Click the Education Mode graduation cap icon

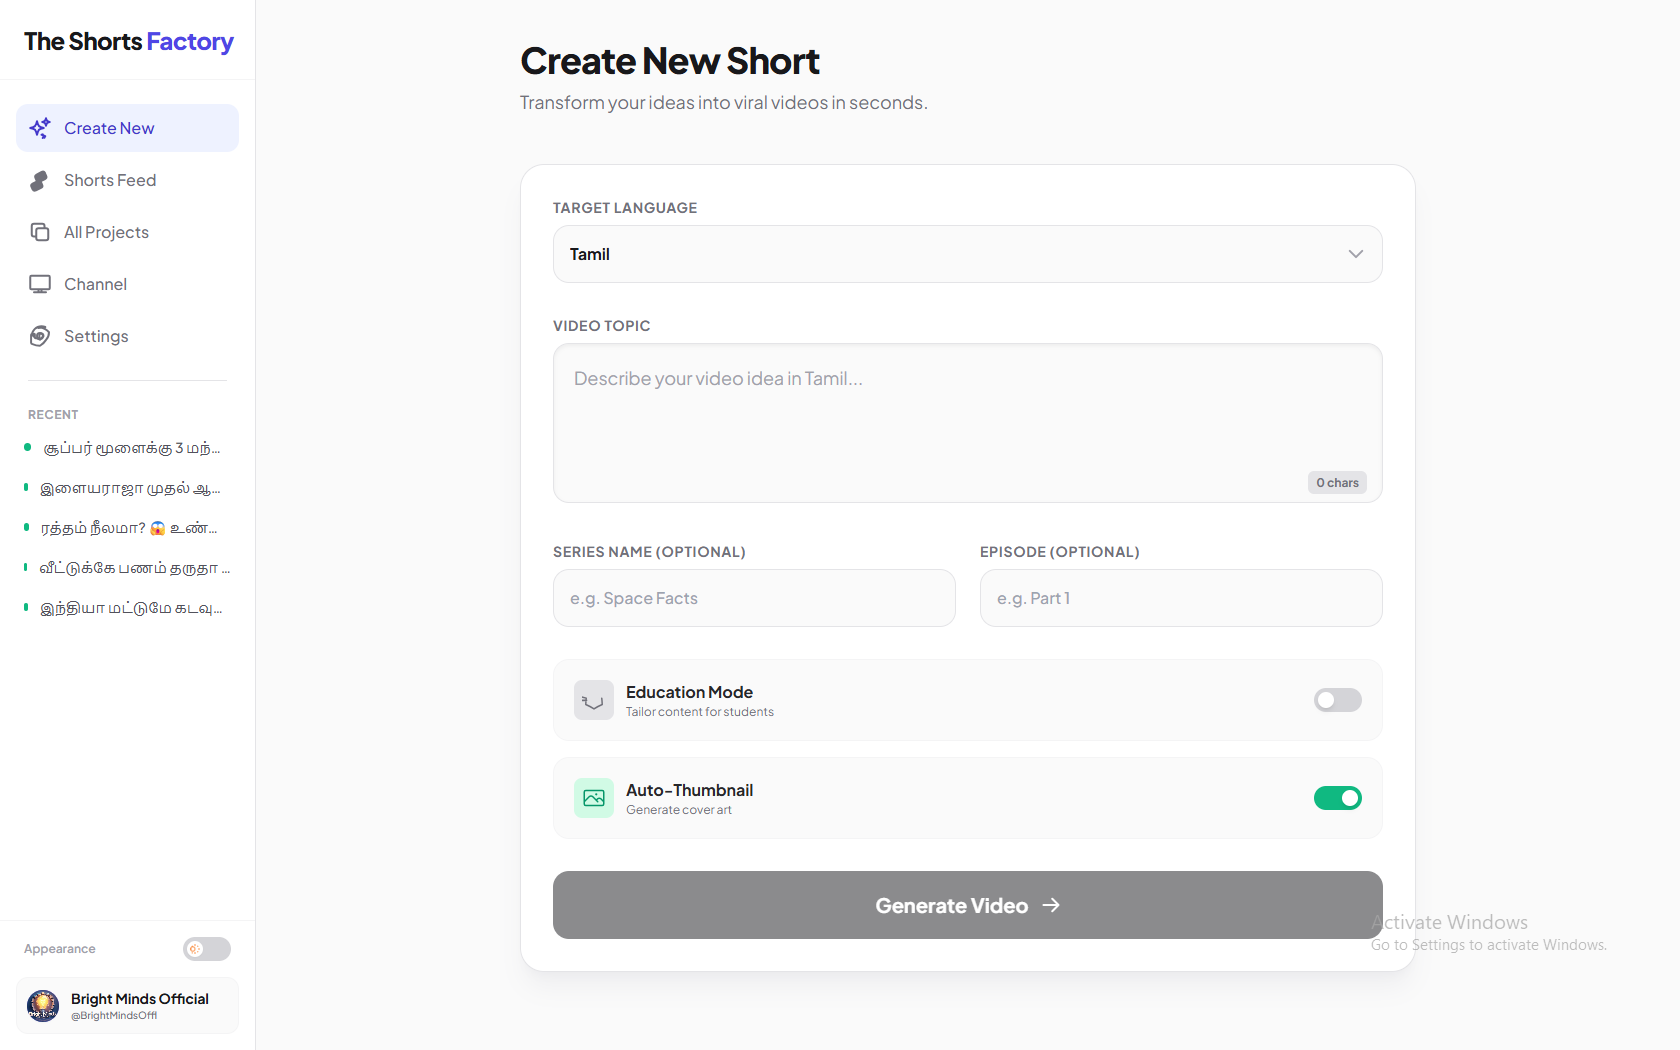[x=593, y=700]
